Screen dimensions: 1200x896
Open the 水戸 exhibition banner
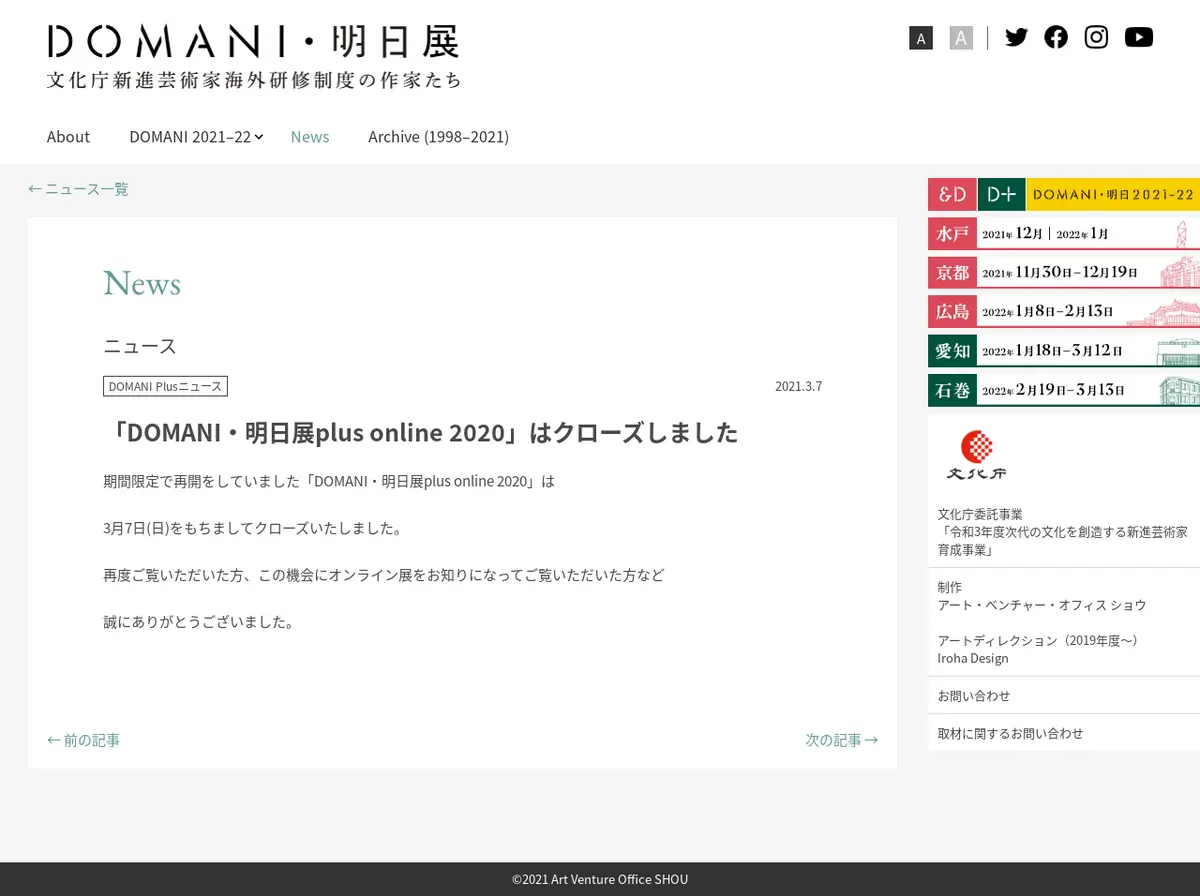[x=1064, y=234]
